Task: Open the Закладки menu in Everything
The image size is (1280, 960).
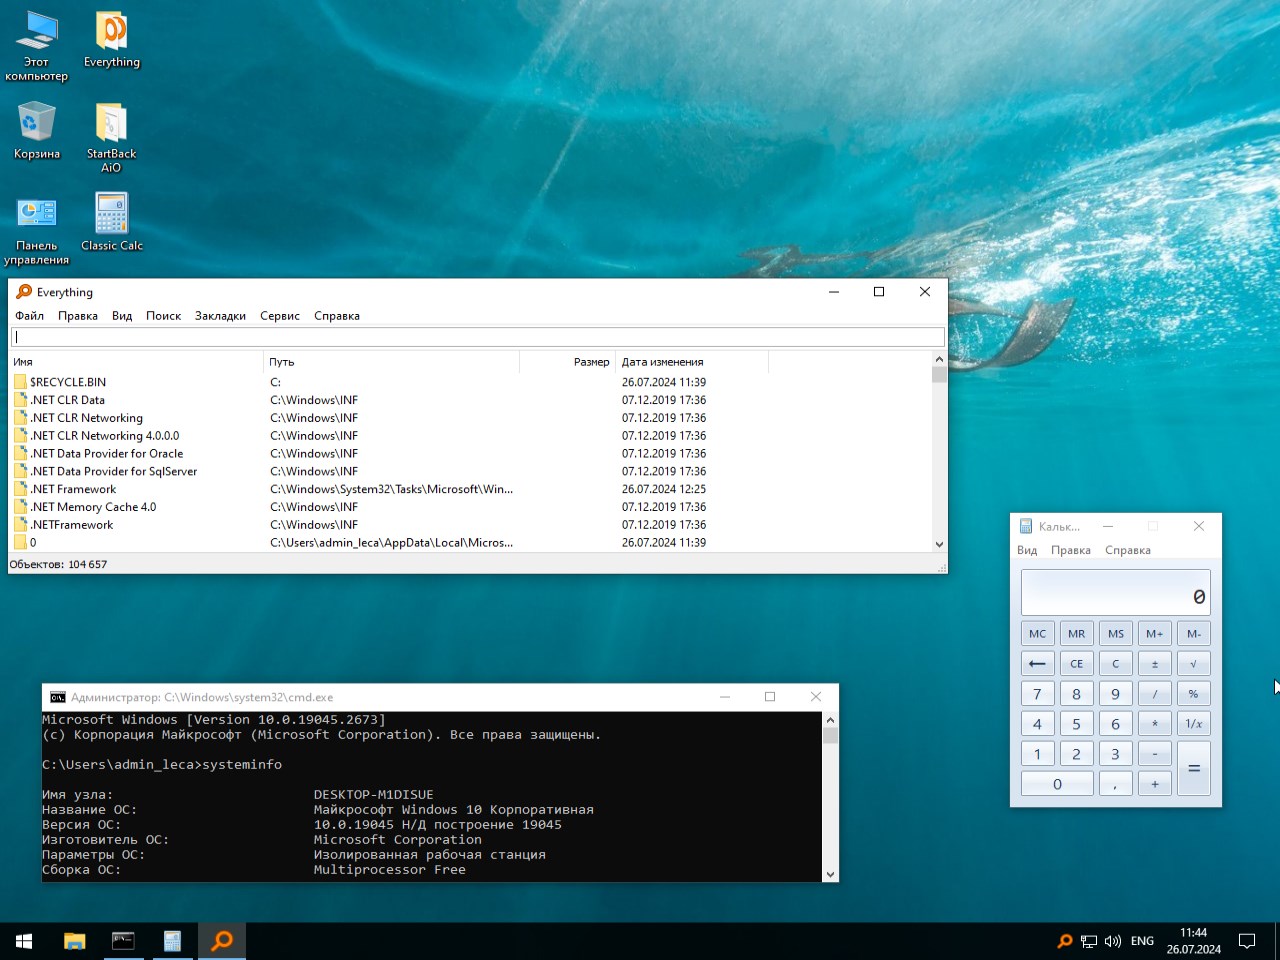Action: coord(220,316)
